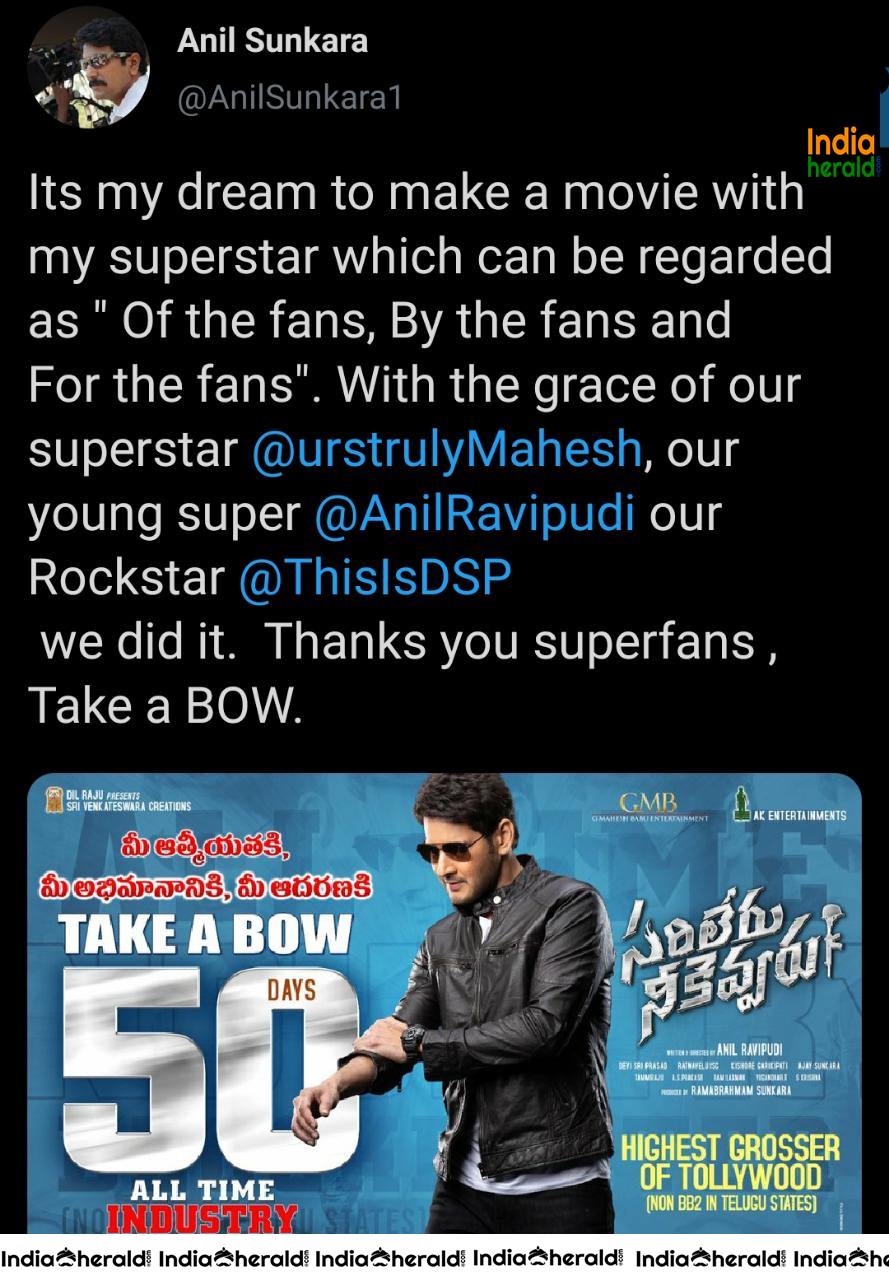This screenshot has width=889, height=1280.
Task: Open the @ThisIsDSP mention
Action: [375, 577]
